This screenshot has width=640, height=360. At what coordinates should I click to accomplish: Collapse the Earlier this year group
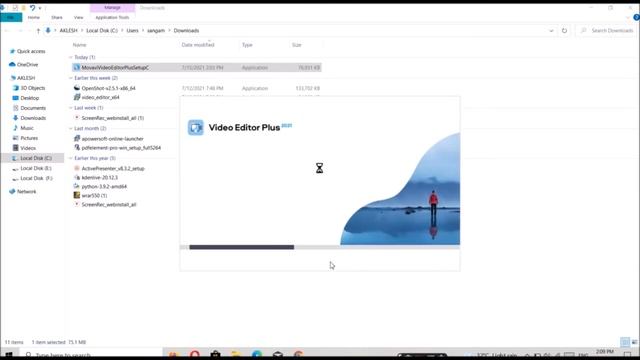(x=71, y=158)
